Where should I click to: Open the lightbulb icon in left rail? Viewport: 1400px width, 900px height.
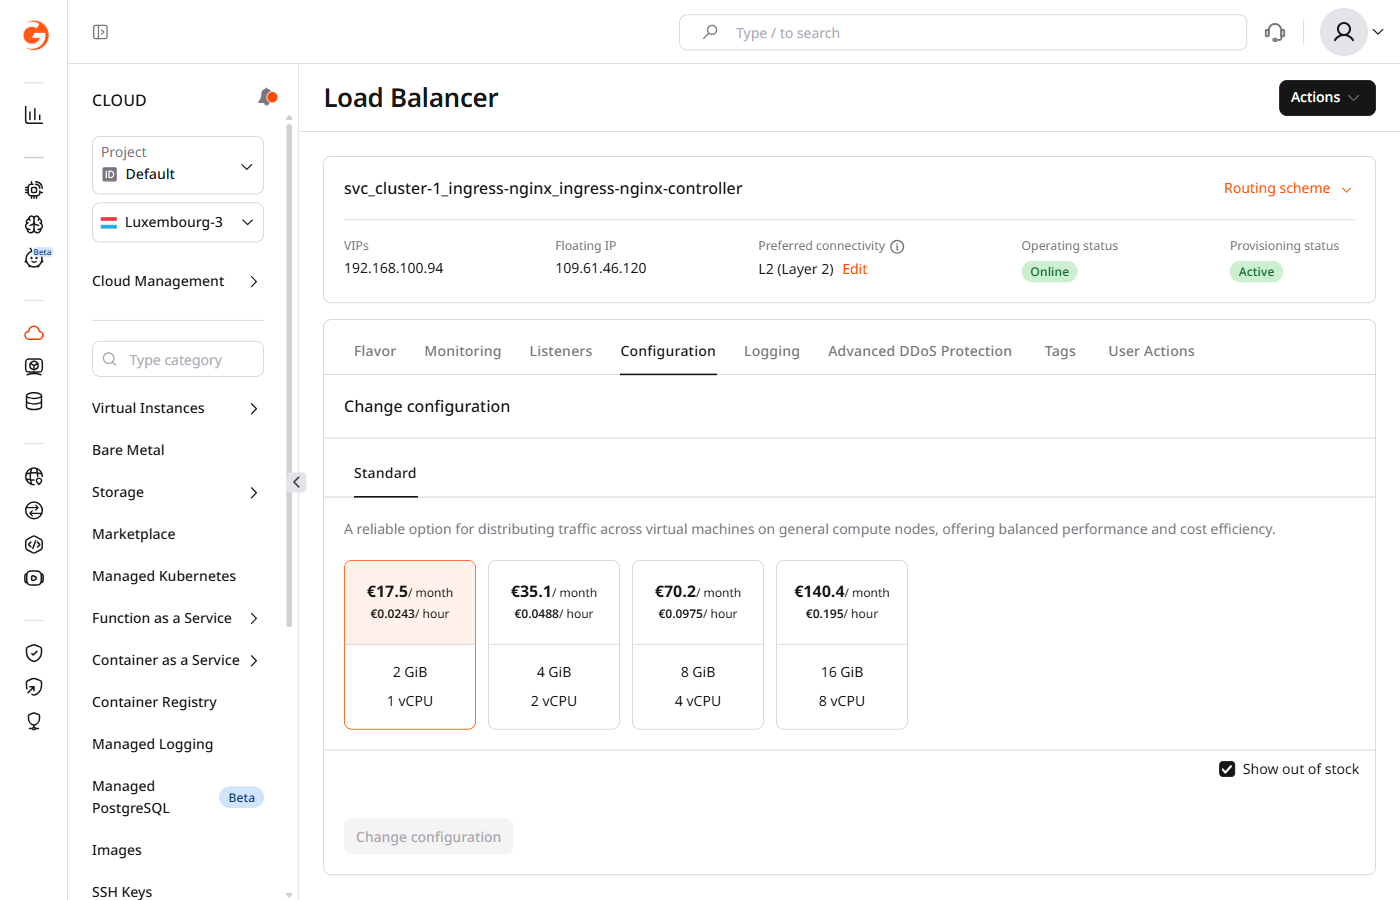coord(34,721)
